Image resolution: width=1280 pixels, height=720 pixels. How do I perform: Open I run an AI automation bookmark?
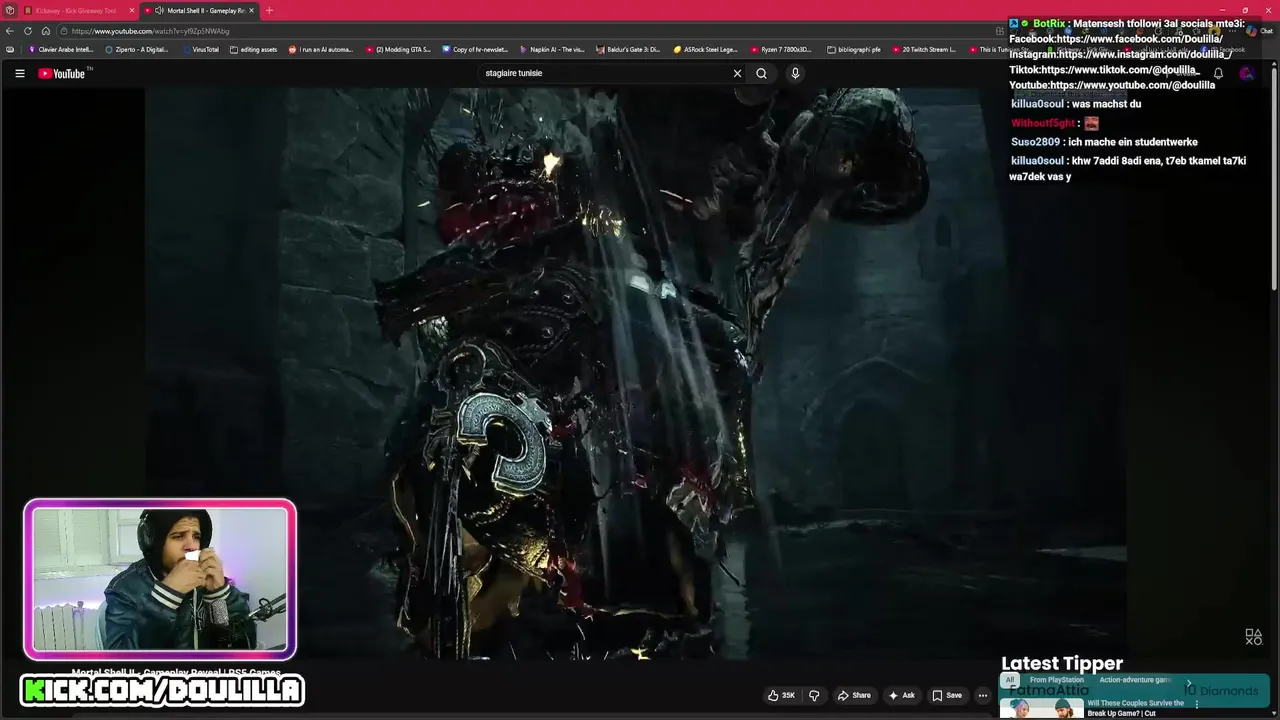(x=321, y=49)
